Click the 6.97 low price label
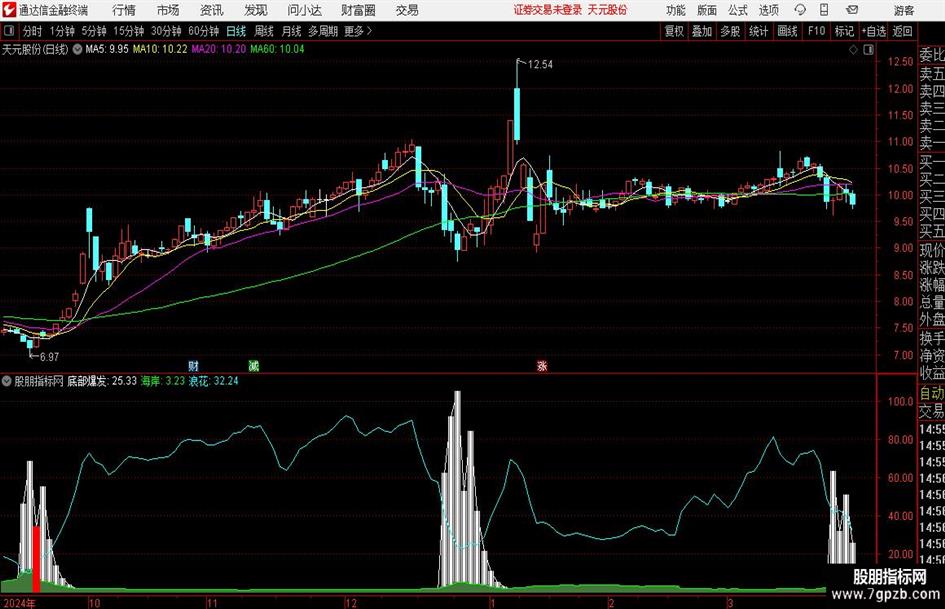Screen dimensions: 945x609 pyautogui.click(x=49, y=357)
